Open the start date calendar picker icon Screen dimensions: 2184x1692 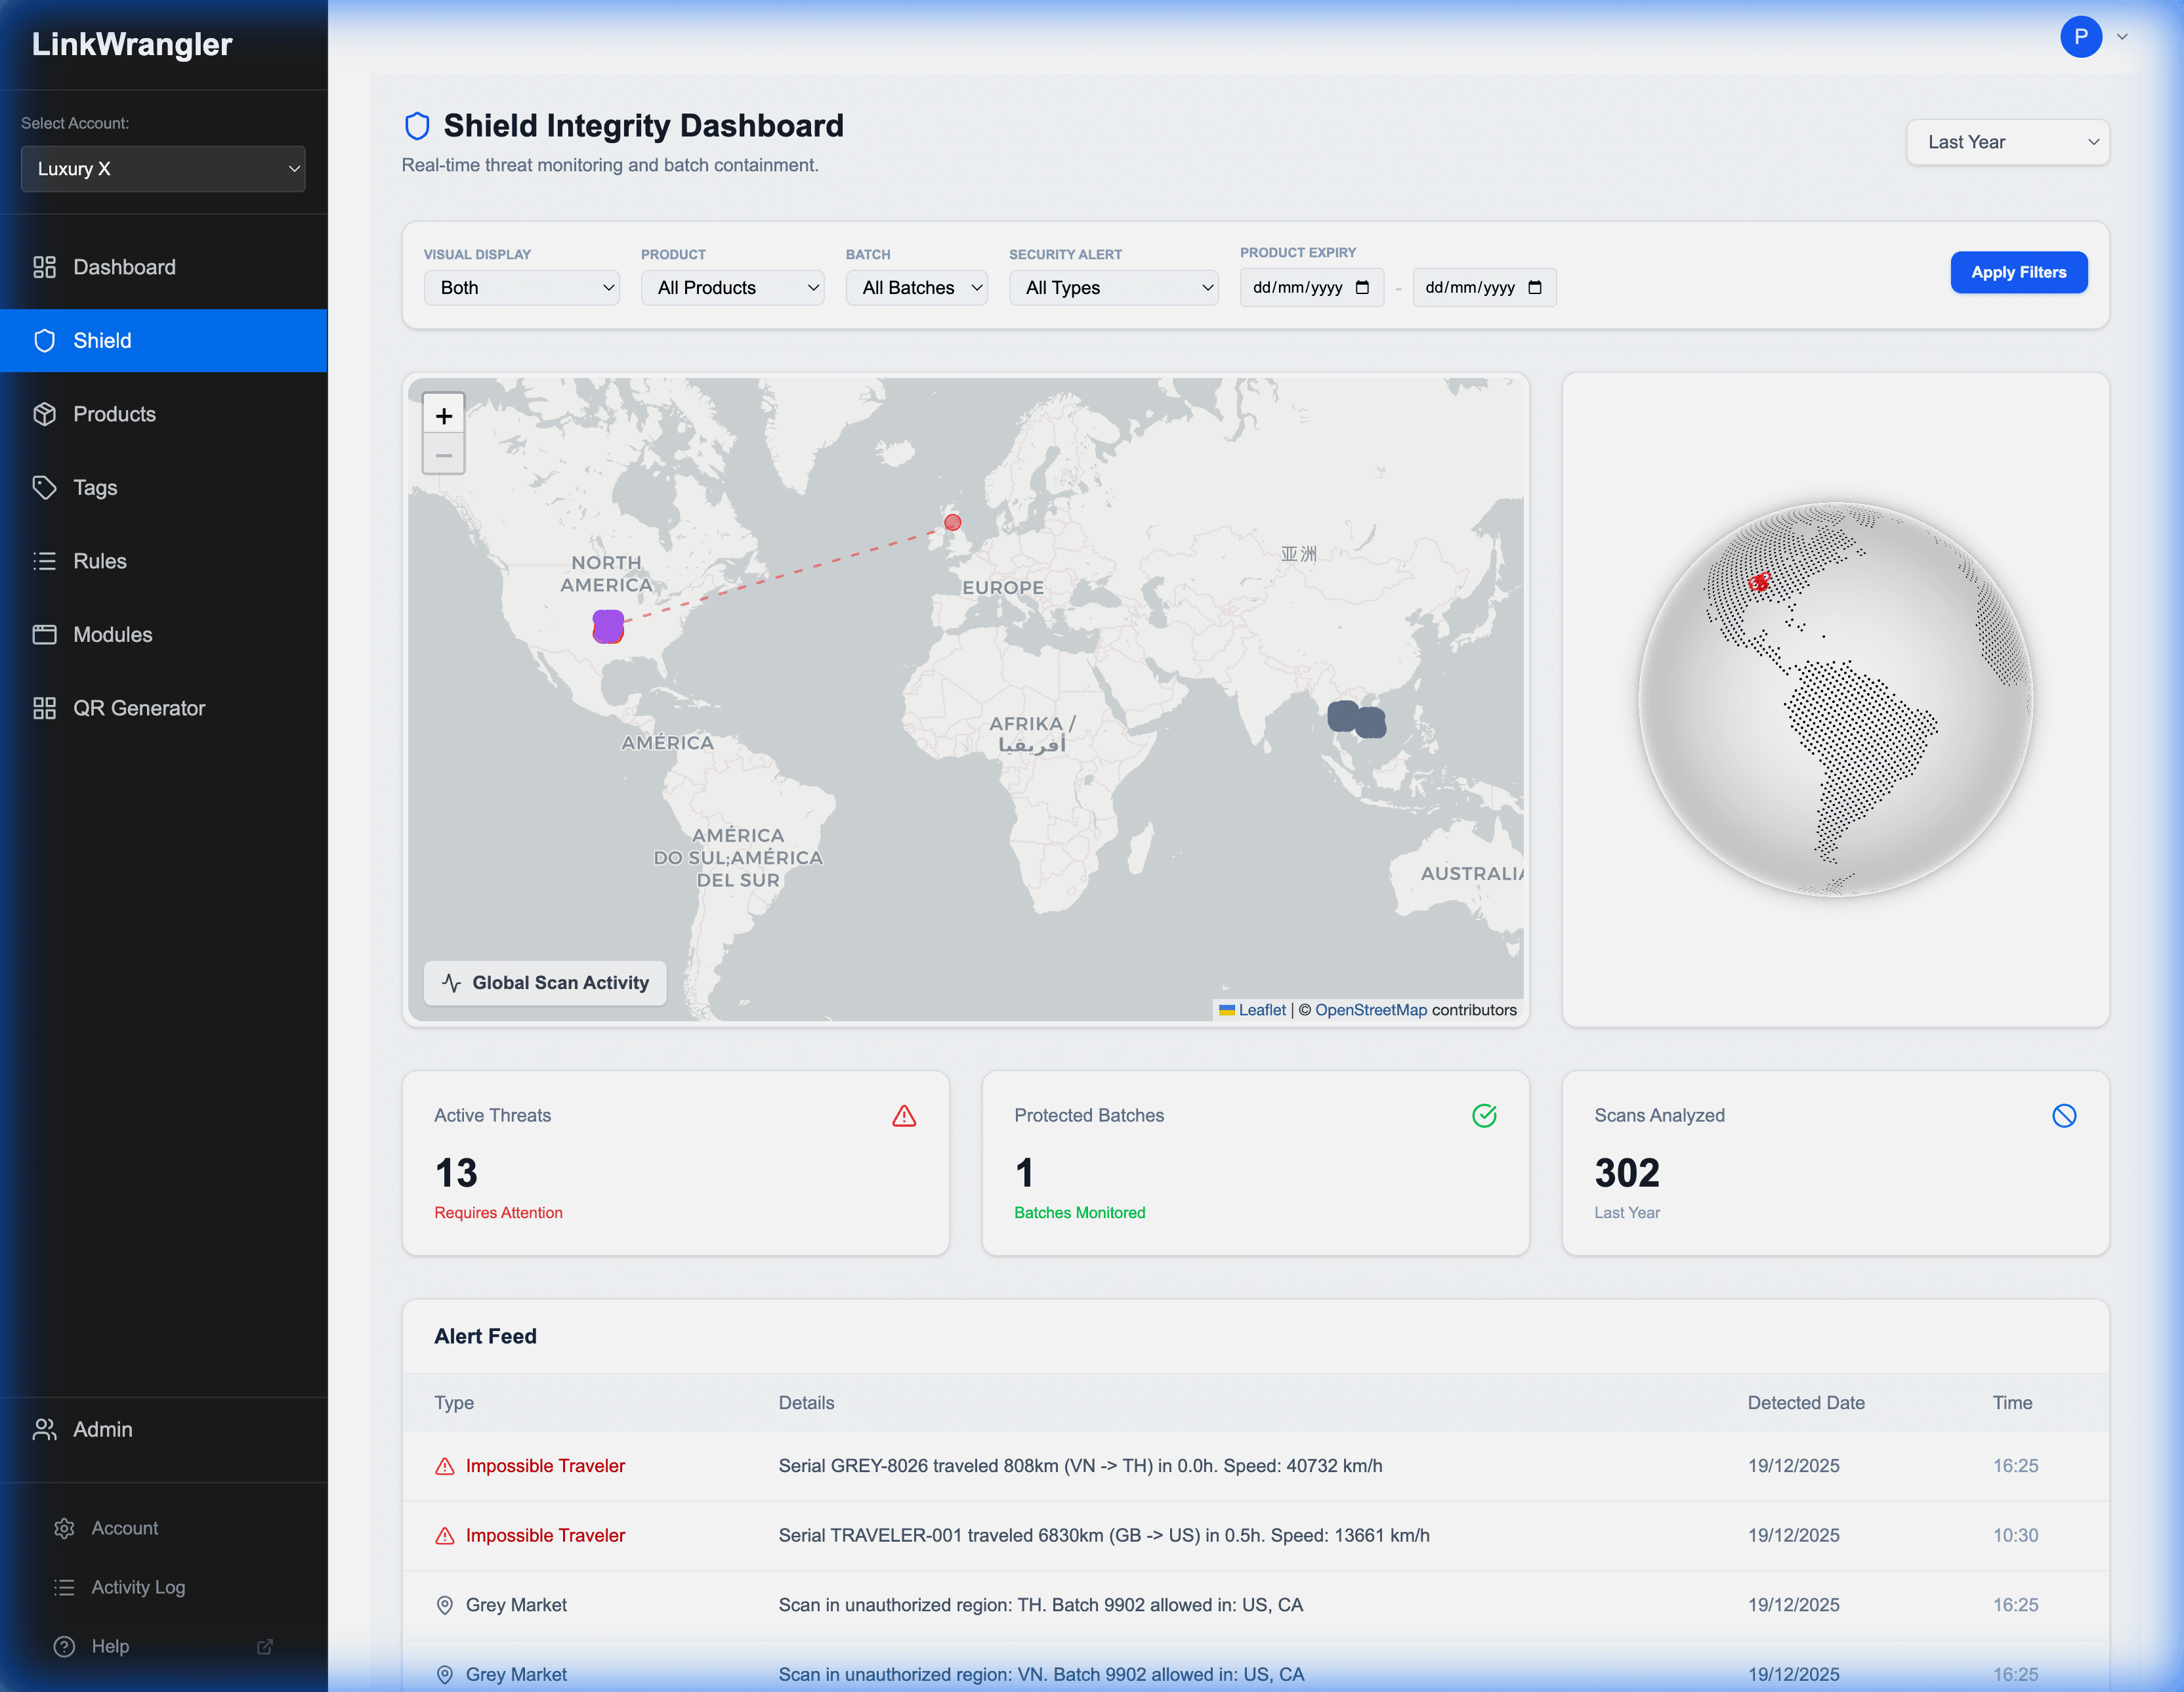[x=1362, y=288]
